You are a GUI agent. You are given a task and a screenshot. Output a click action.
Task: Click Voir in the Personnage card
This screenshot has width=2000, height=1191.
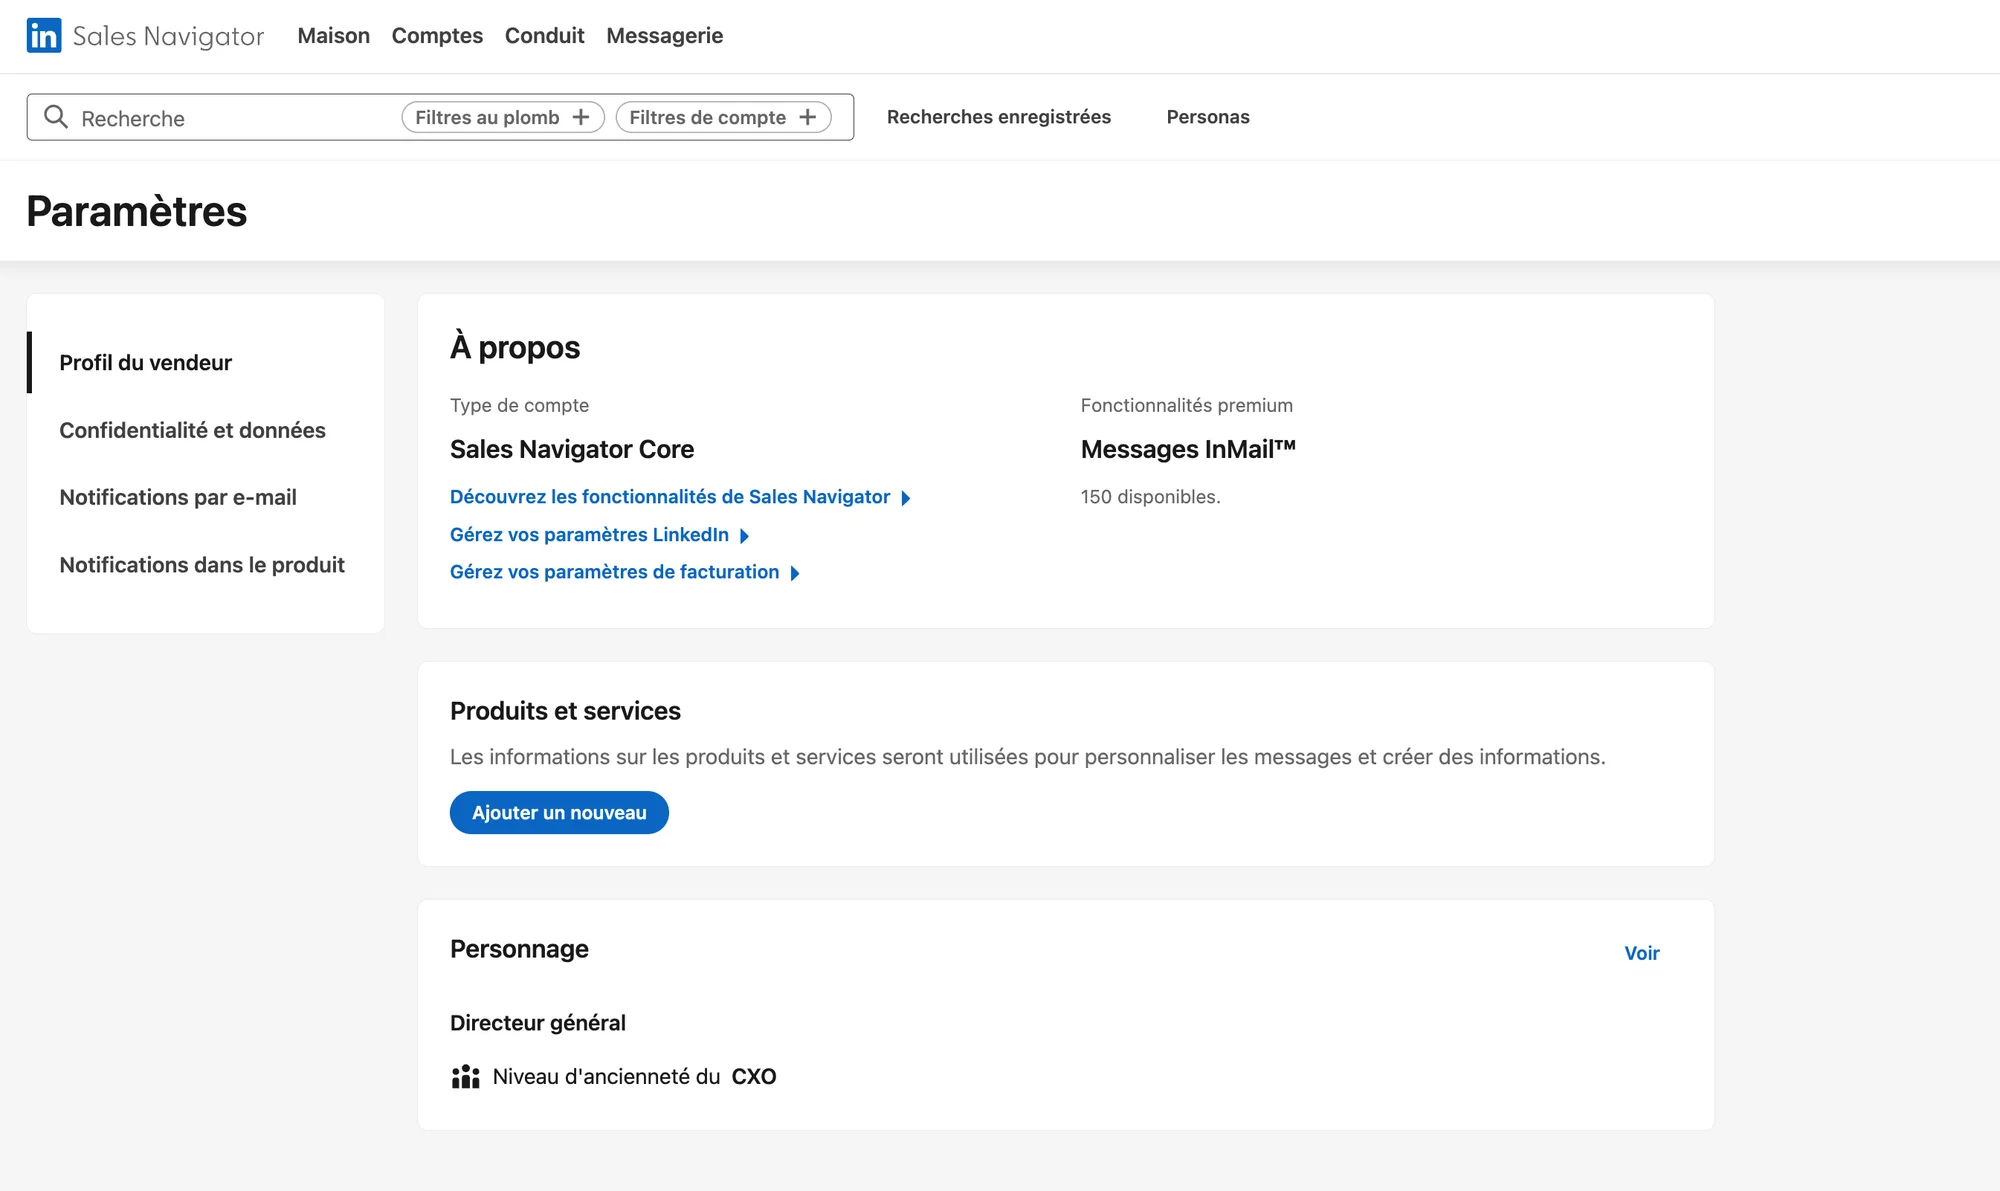[1642, 953]
